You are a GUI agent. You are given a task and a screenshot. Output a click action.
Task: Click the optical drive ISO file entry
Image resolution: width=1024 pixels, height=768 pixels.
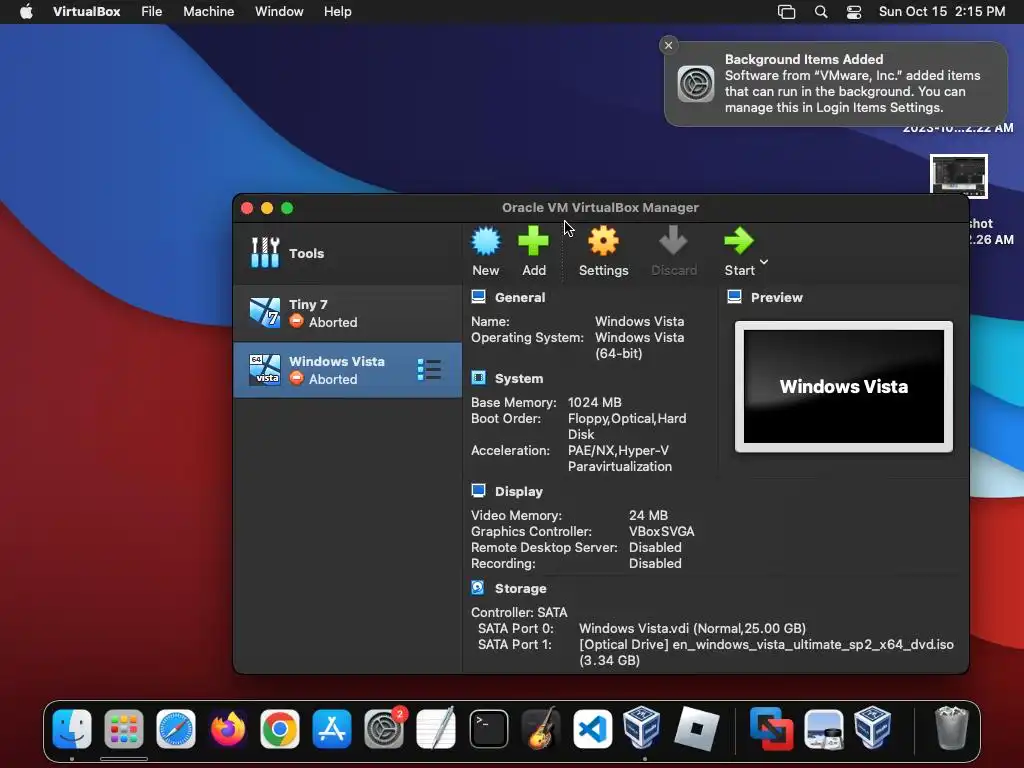766,652
